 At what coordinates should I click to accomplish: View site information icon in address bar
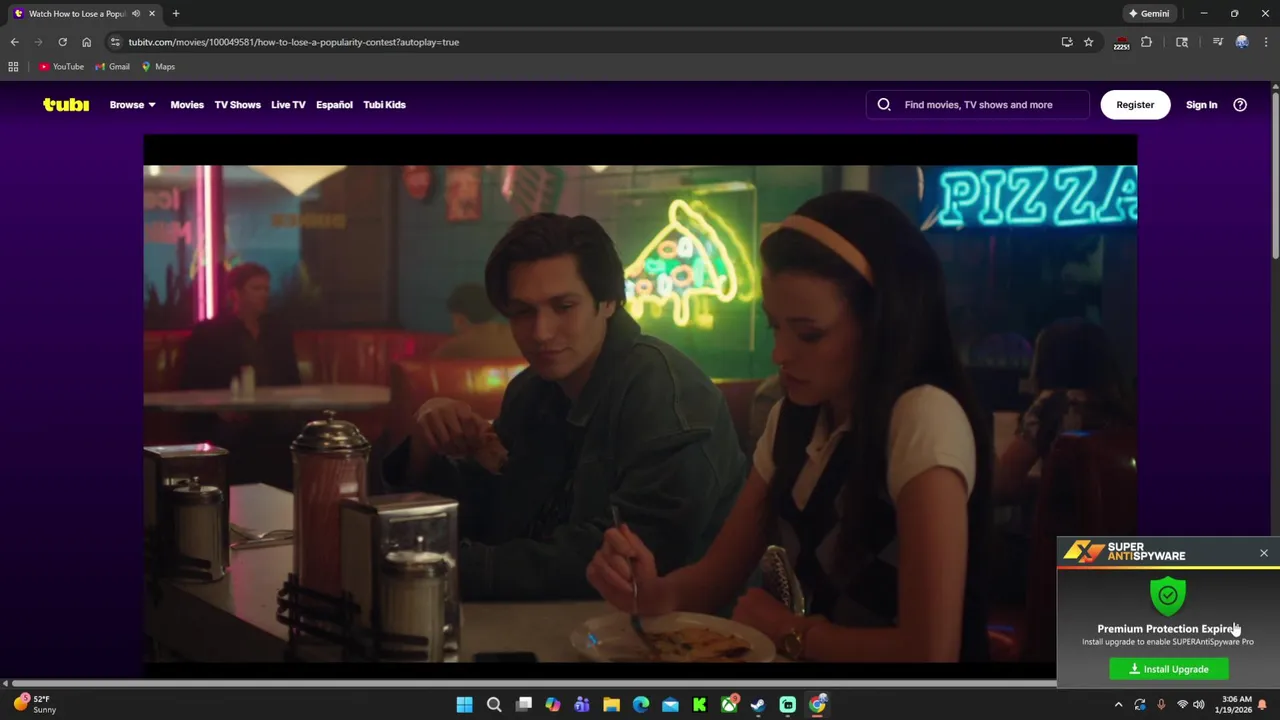(x=115, y=42)
